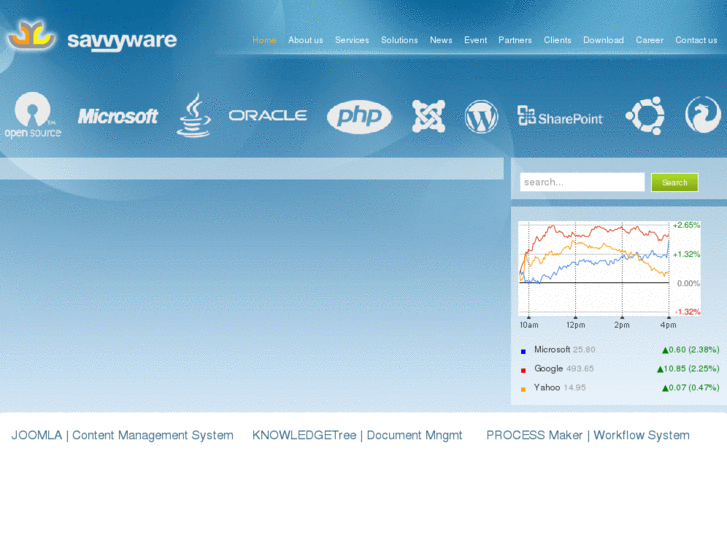The width and height of the screenshot is (727, 545).
Task: Click the Java coffee cup logo
Action: pyautogui.click(x=194, y=115)
